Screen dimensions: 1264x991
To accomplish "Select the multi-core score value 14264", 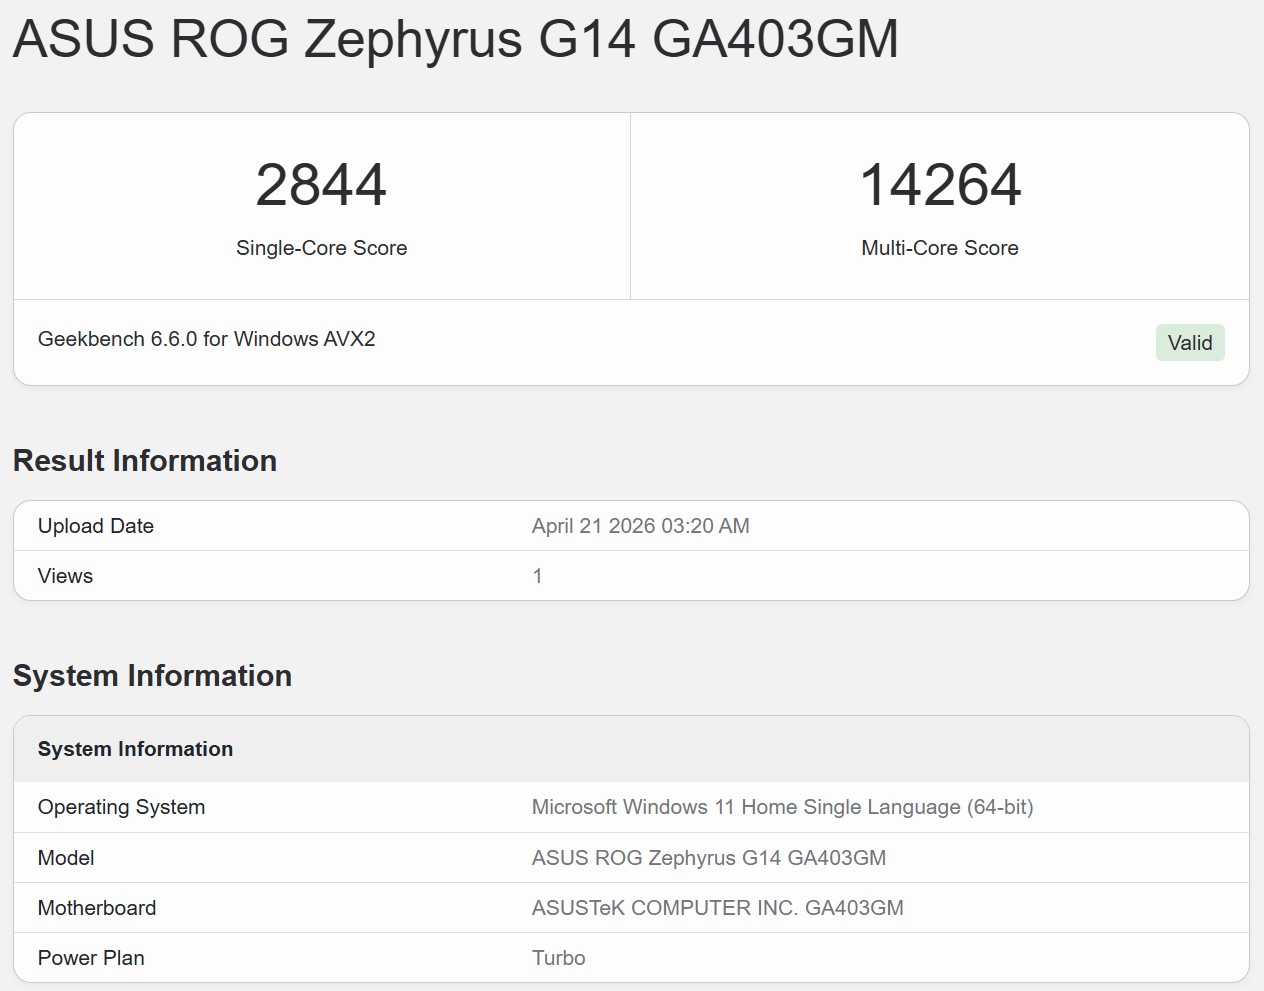I will [x=940, y=185].
